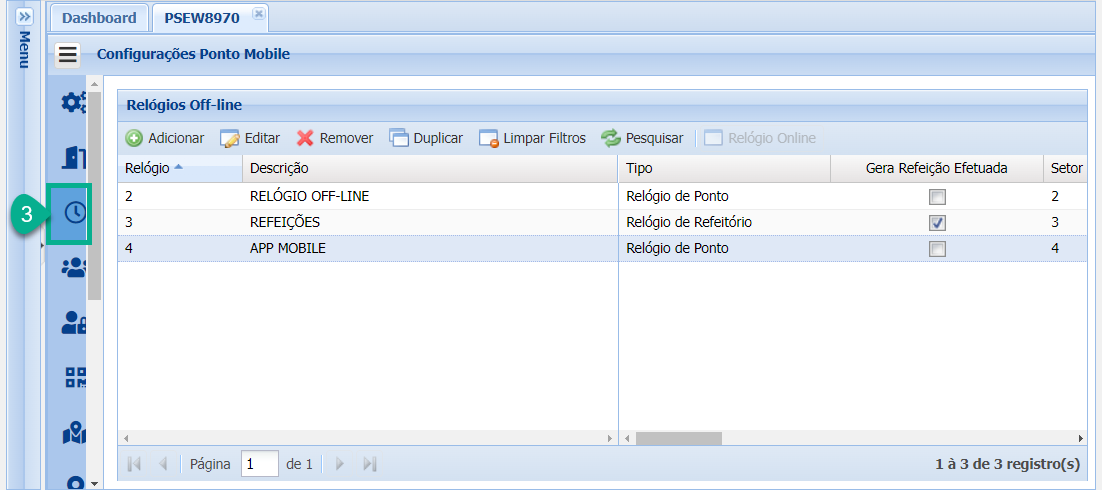Uncheck Gera Refeição checkbox for REFEIÇÕES

[x=937, y=222]
